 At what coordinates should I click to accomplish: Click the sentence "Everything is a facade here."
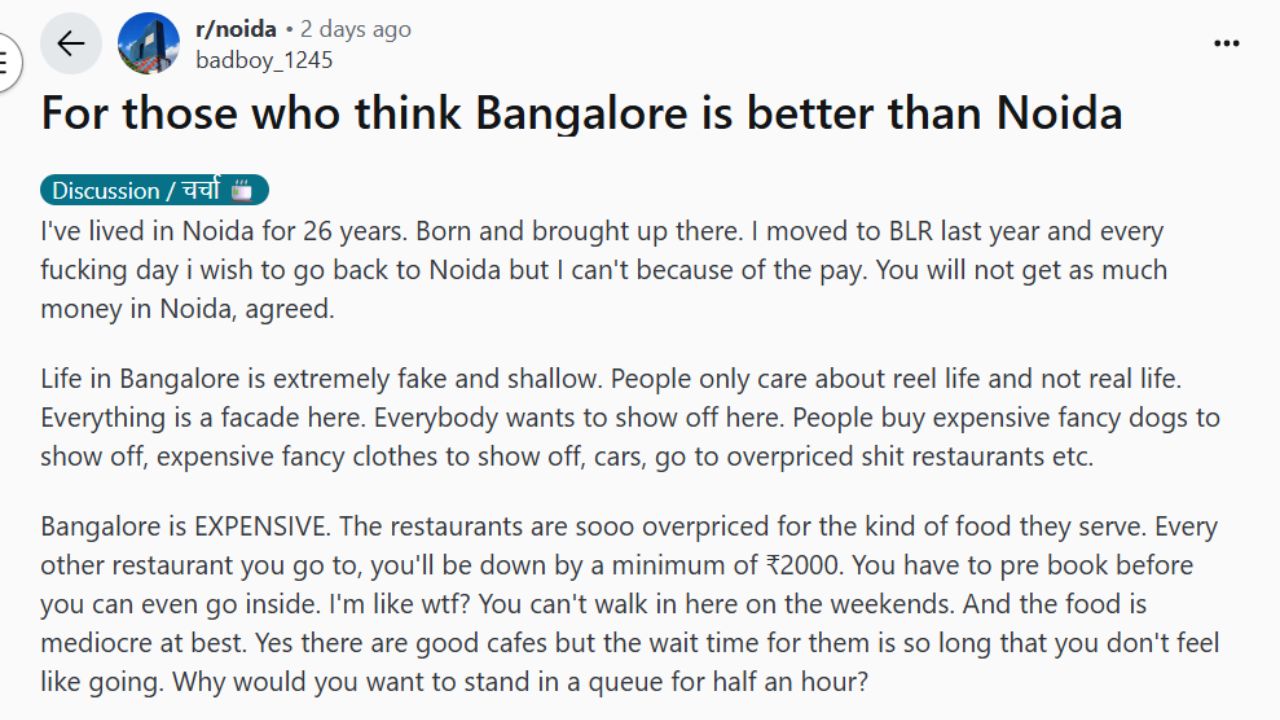click(203, 417)
